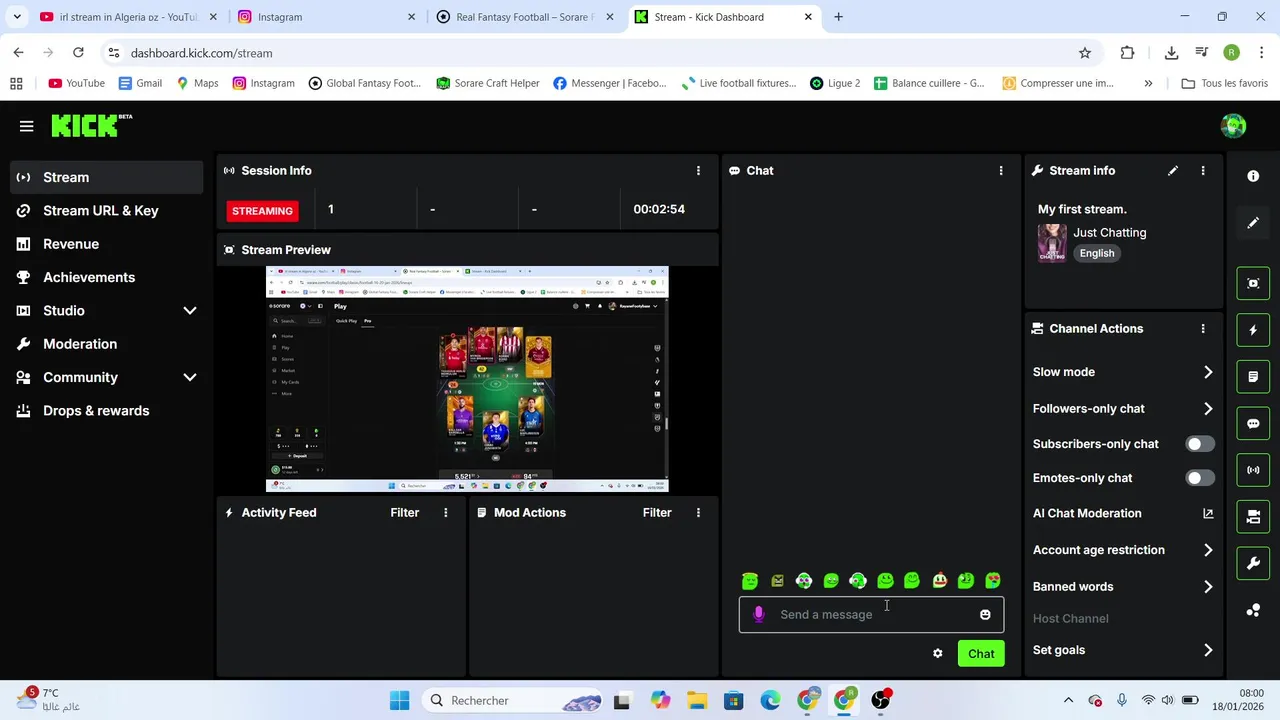1280x720 pixels.
Task: Open AI Chat Moderation external link
Action: [x=1208, y=514]
